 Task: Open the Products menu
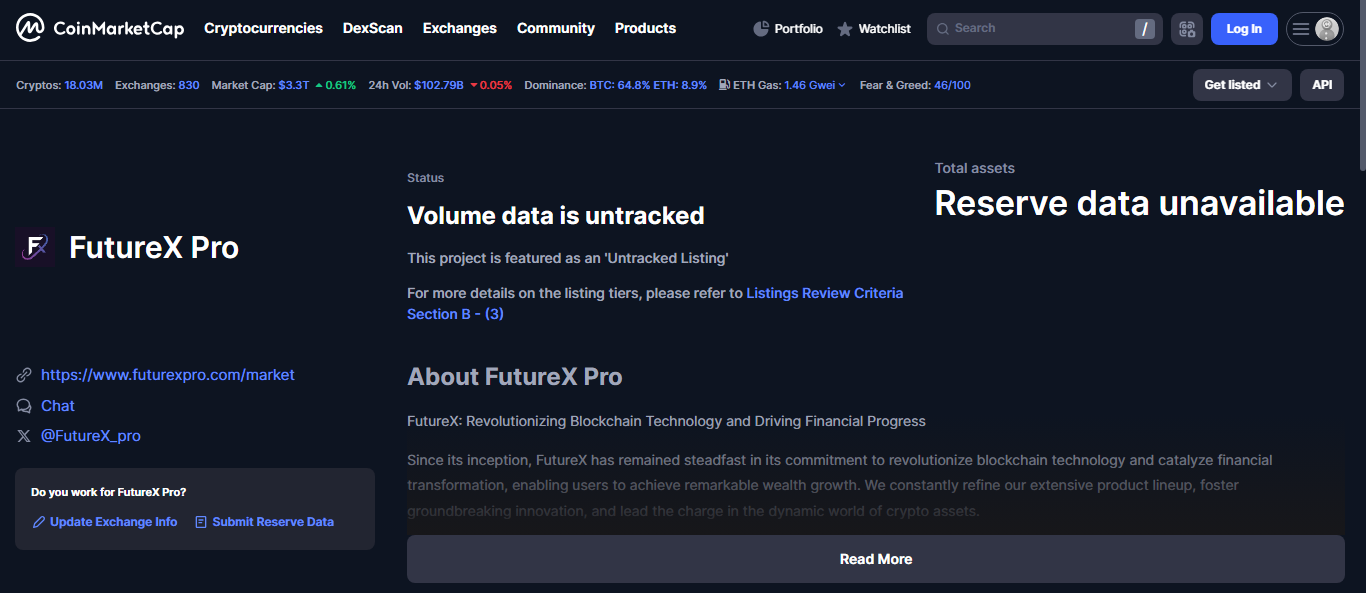[645, 28]
